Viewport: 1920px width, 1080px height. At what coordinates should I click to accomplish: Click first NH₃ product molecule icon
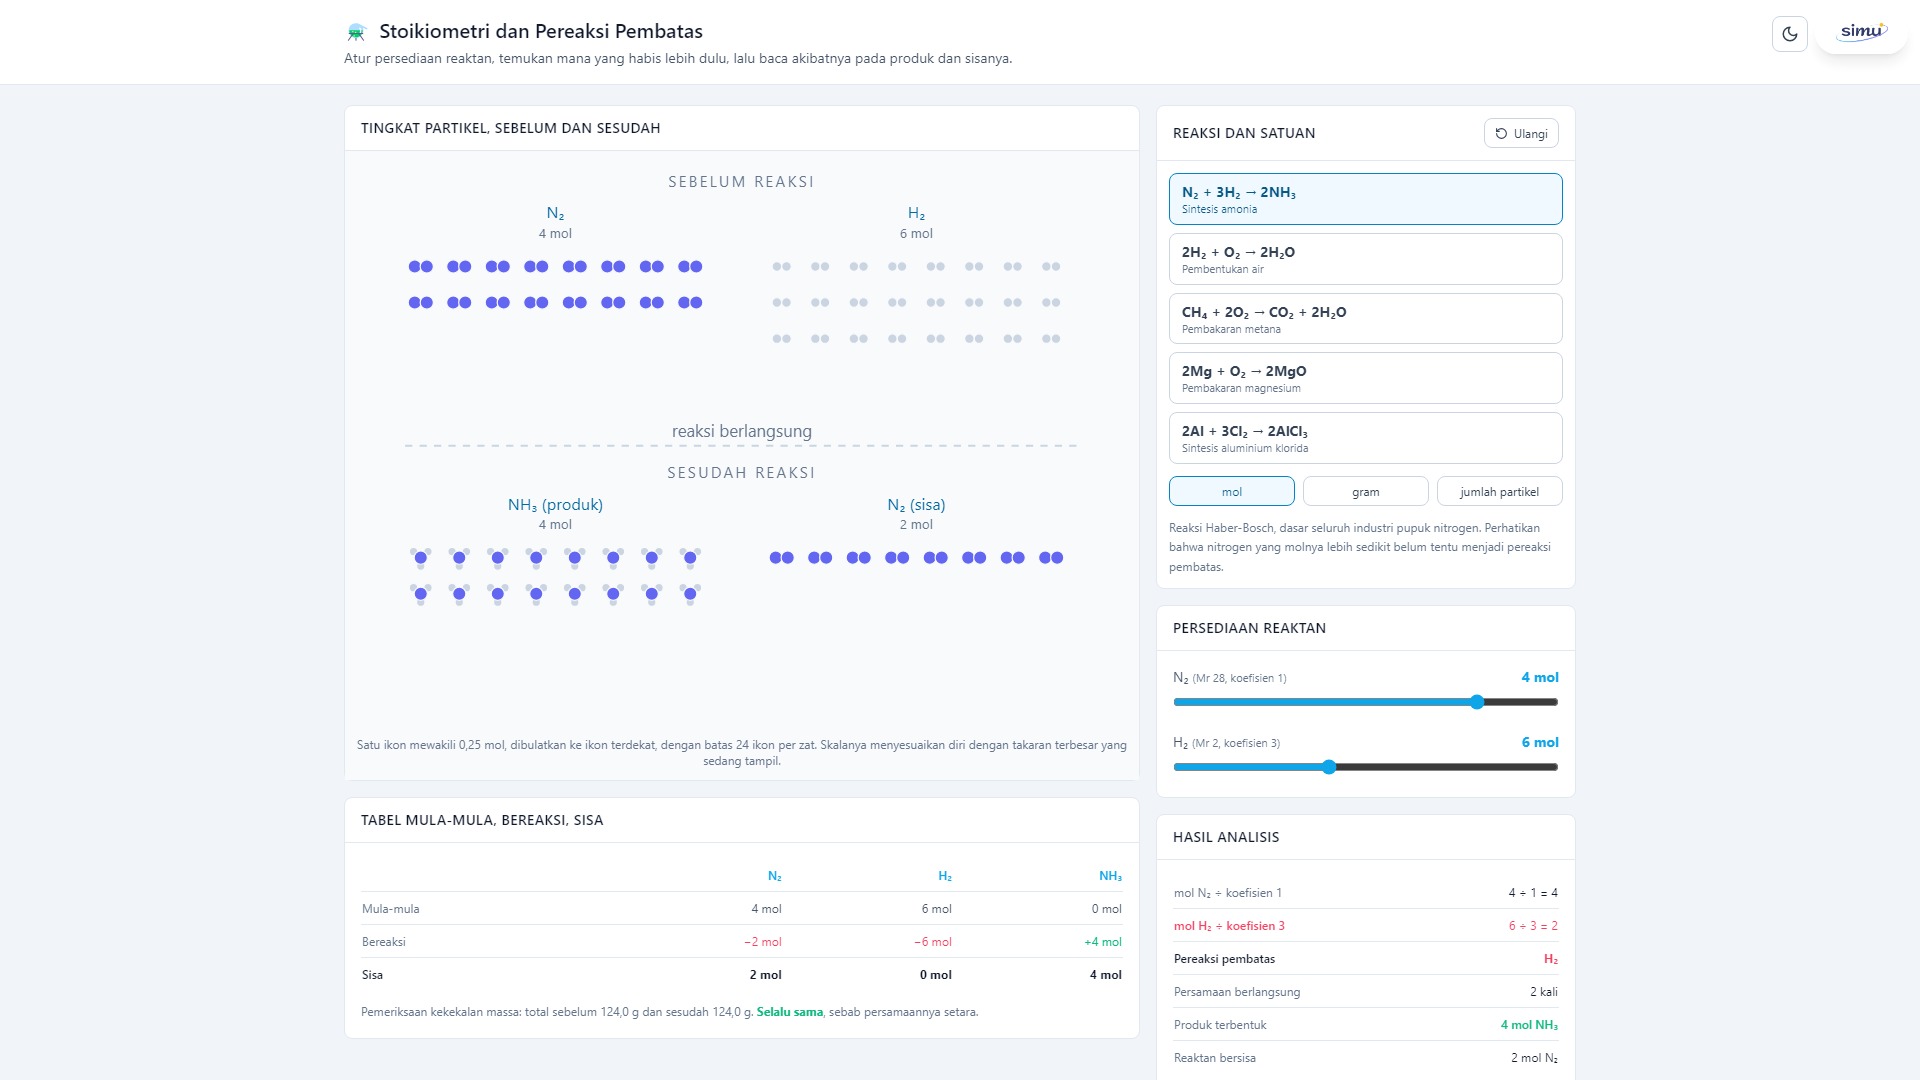tap(421, 557)
